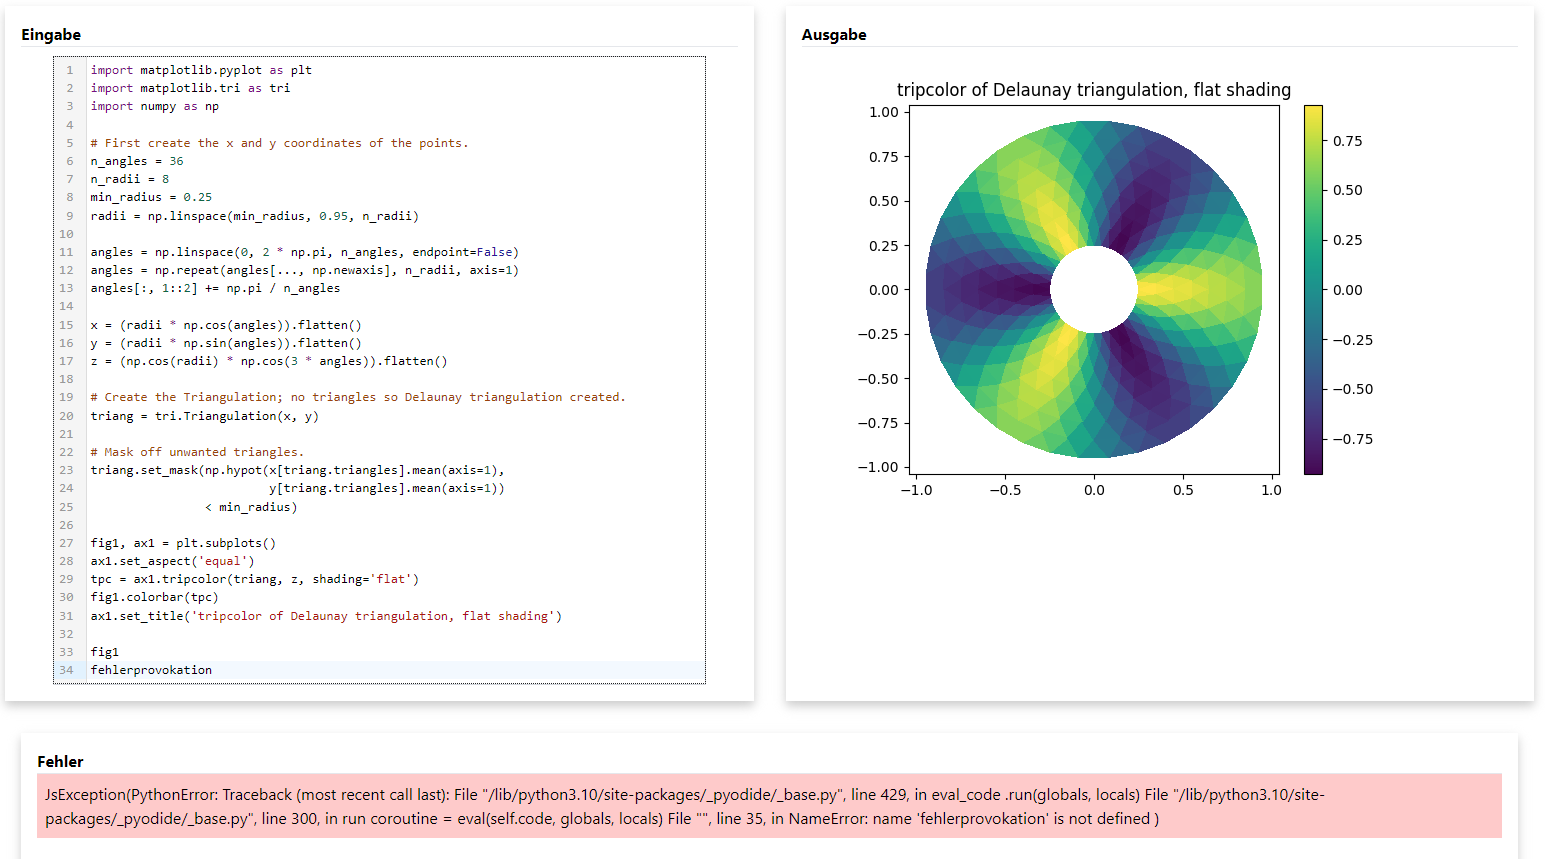This screenshot has height=859, width=1545.
Task: Click the viridis colorbar beside the plot
Action: click(1313, 290)
